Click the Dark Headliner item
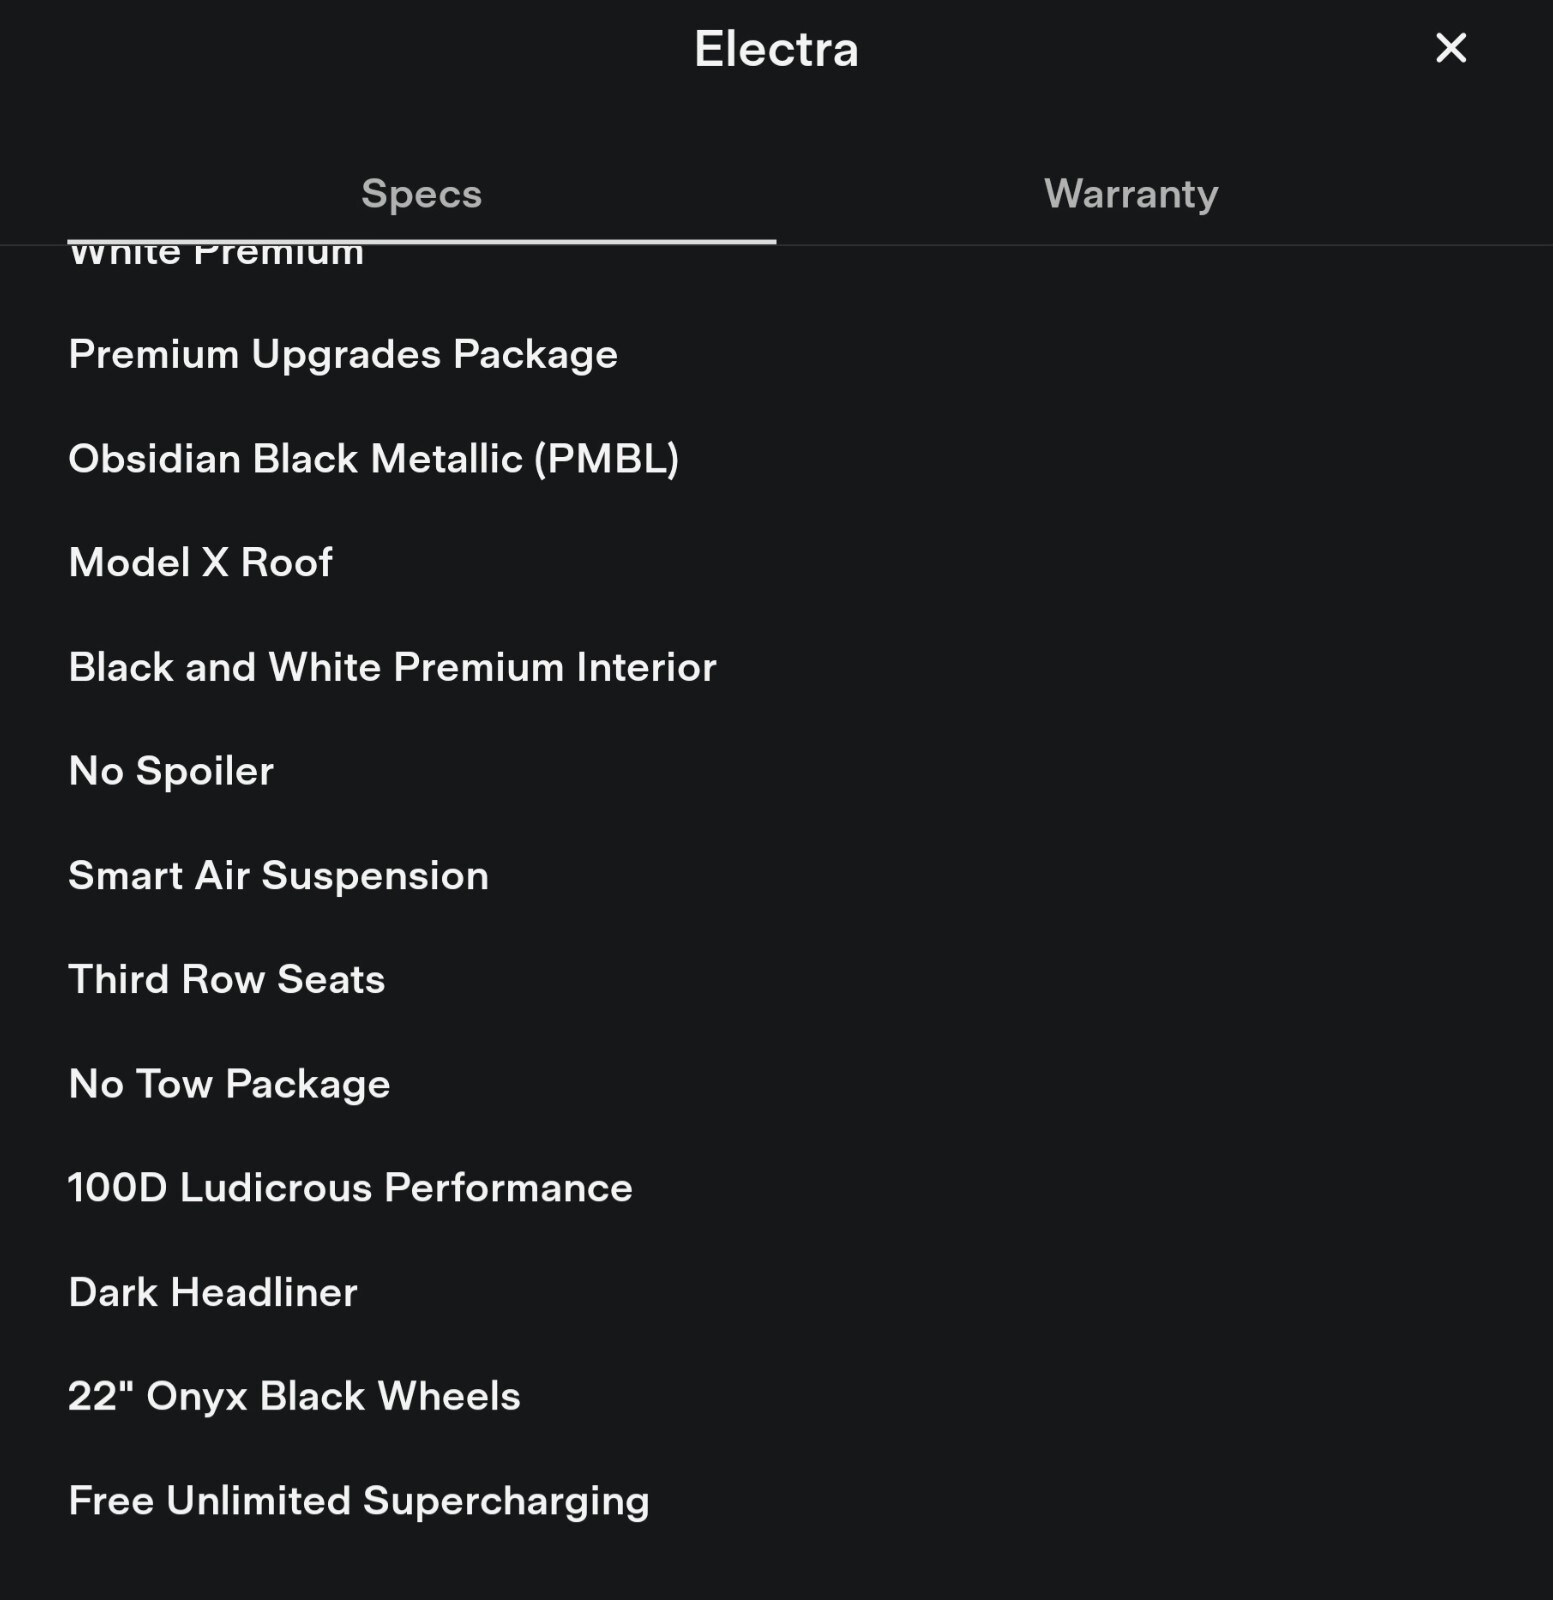This screenshot has height=1600, width=1553. 213,1292
